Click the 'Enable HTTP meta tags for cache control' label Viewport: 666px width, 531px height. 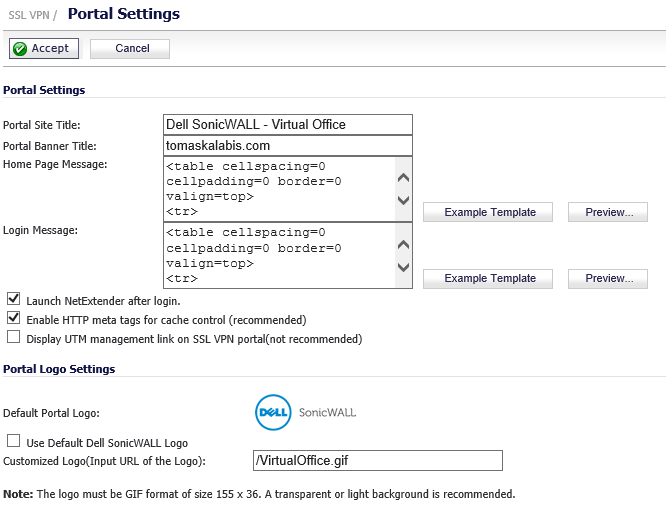point(166,320)
